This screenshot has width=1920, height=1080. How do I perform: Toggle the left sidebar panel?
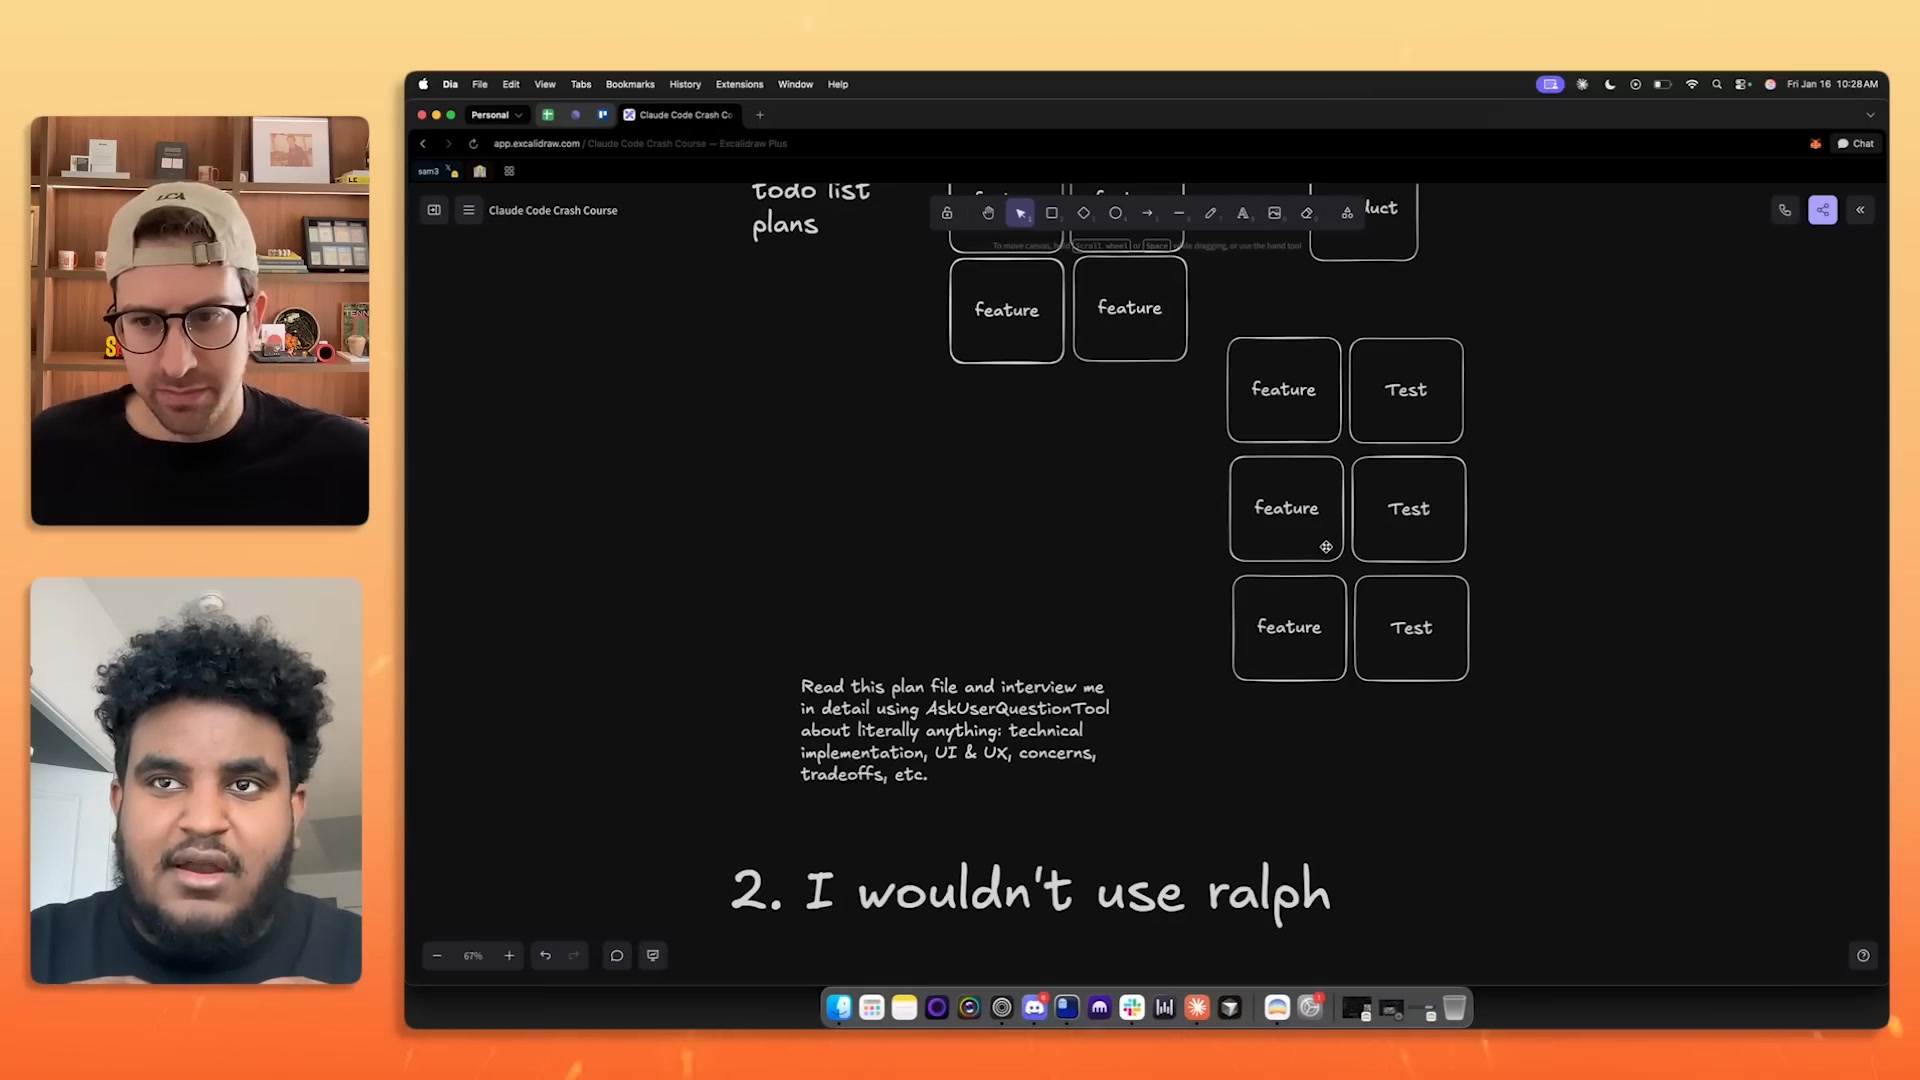[x=434, y=210]
